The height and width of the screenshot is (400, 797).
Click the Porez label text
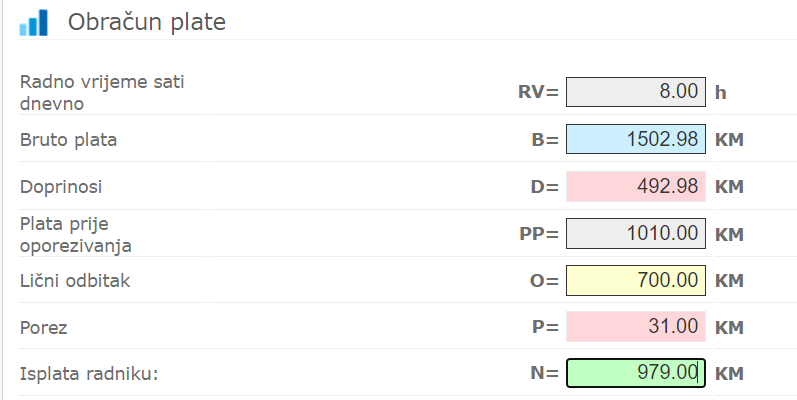pyautogui.click(x=43, y=327)
